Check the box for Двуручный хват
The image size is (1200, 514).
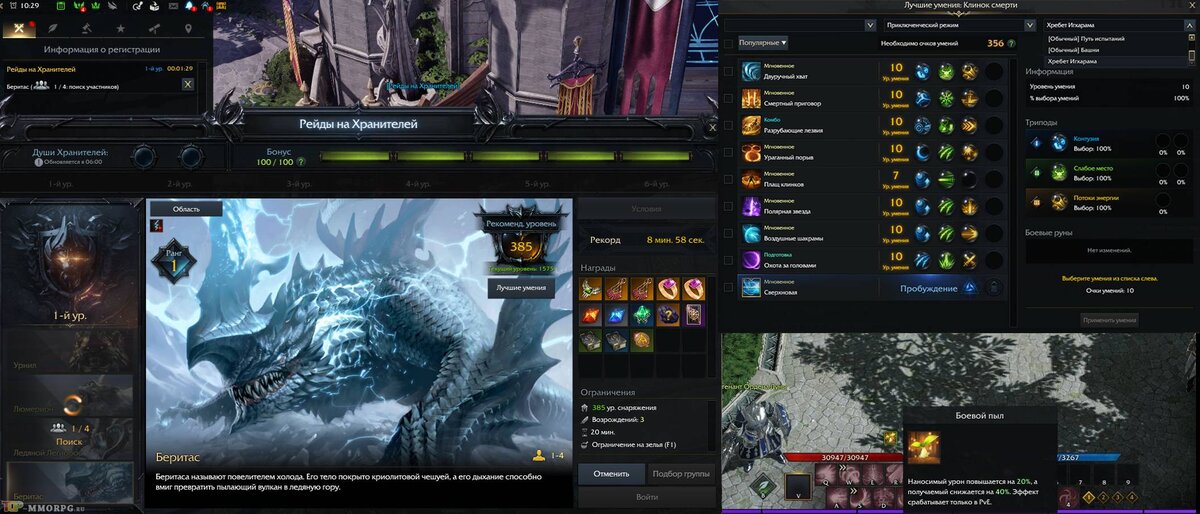[728, 72]
